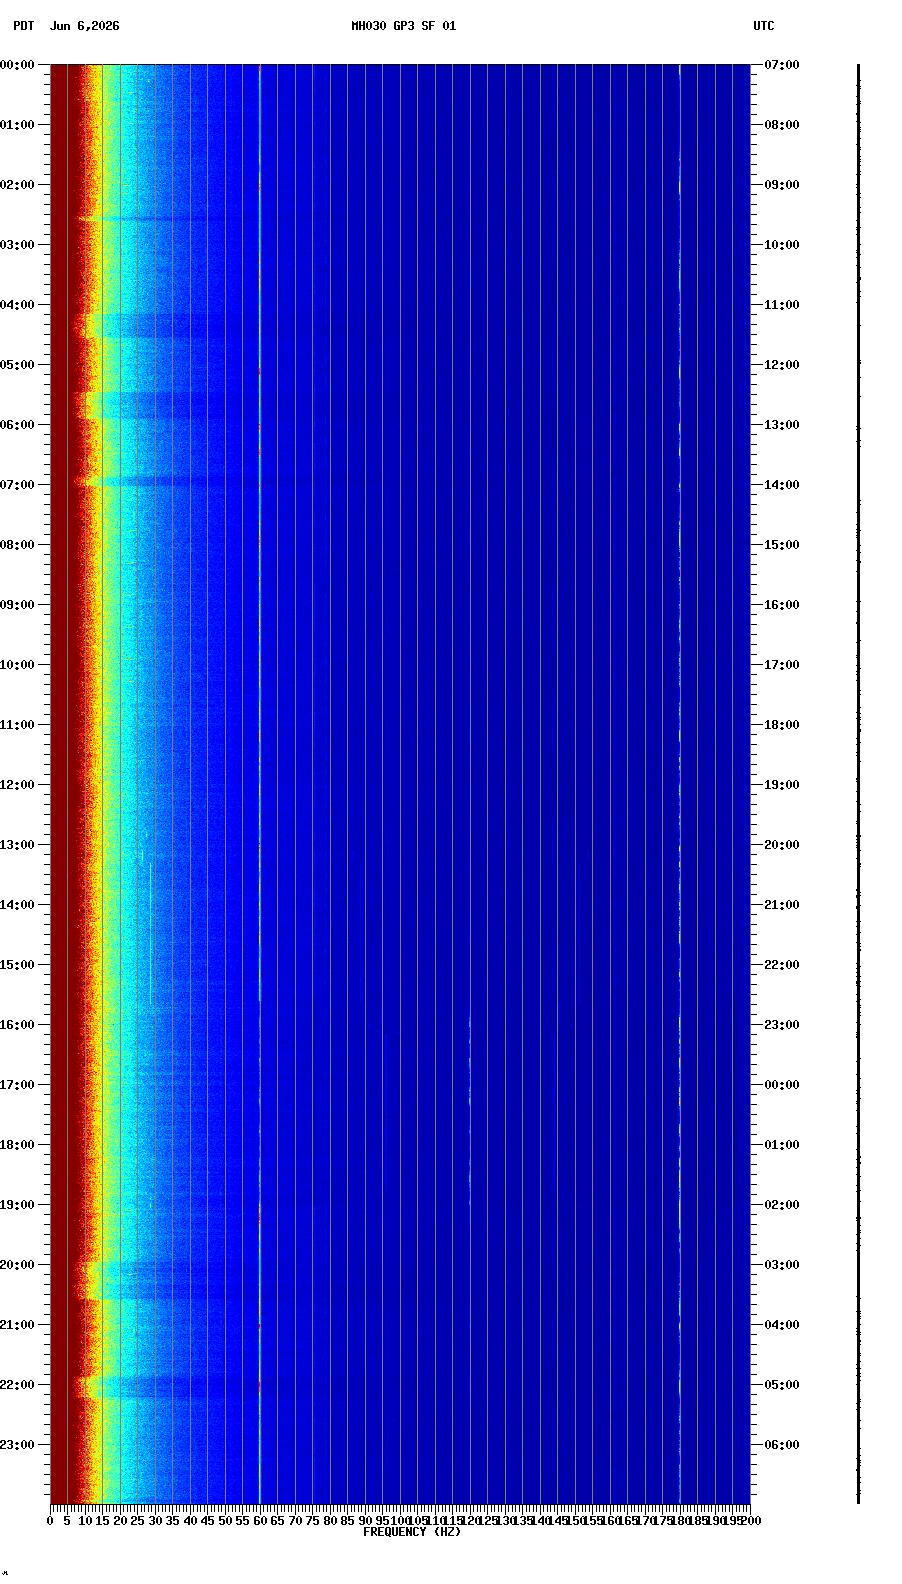Click the 17:00 UTC time label
This screenshot has height=1584, width=902.
[x=782, y=665]
